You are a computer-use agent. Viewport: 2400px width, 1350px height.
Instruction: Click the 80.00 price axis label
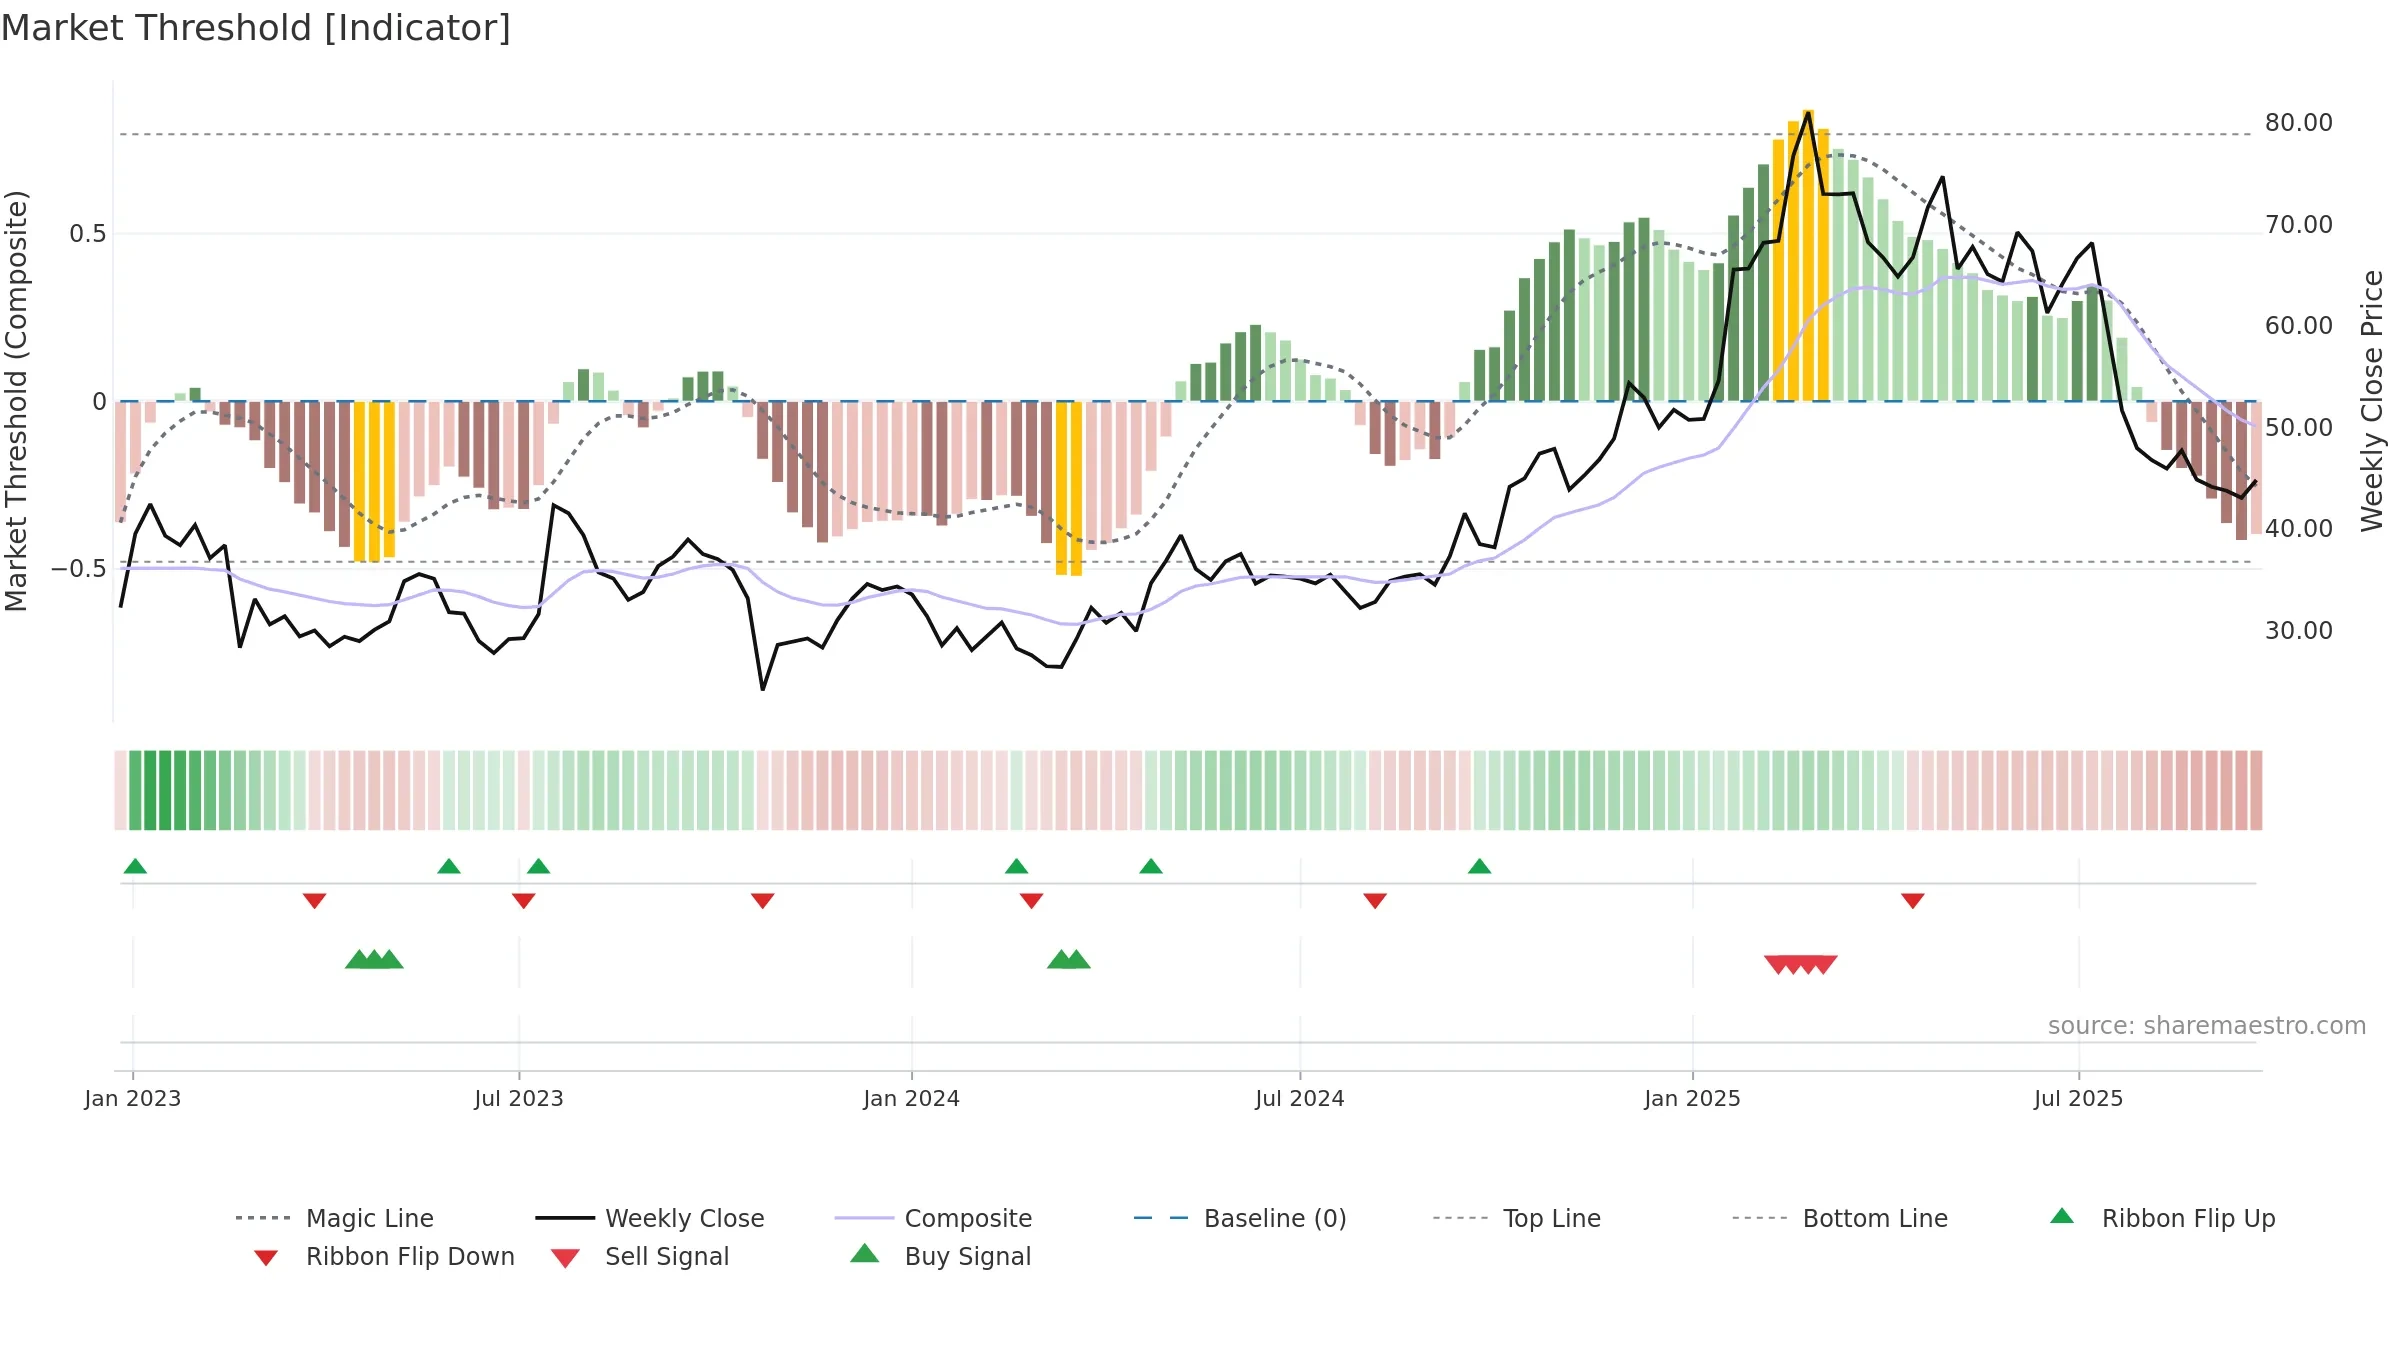pos(2299,123)
